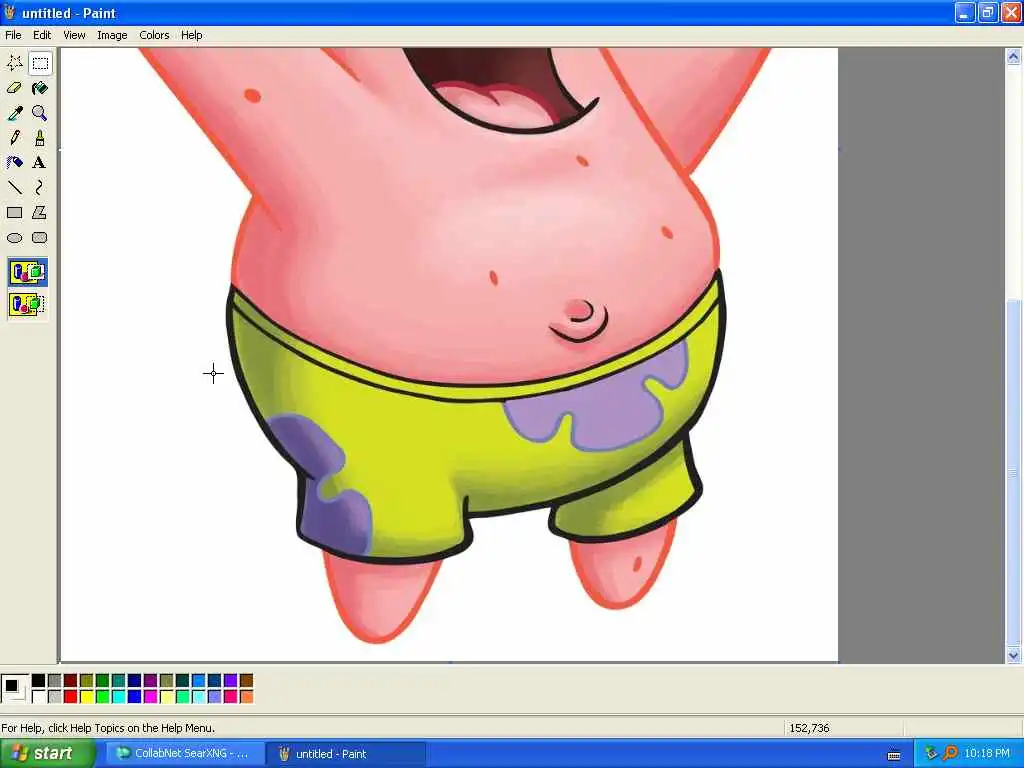The width and height of the screenshot is (1024, 768).
Task: Select the Airbrush spray can tool
Action: click(x=14, y=163)
